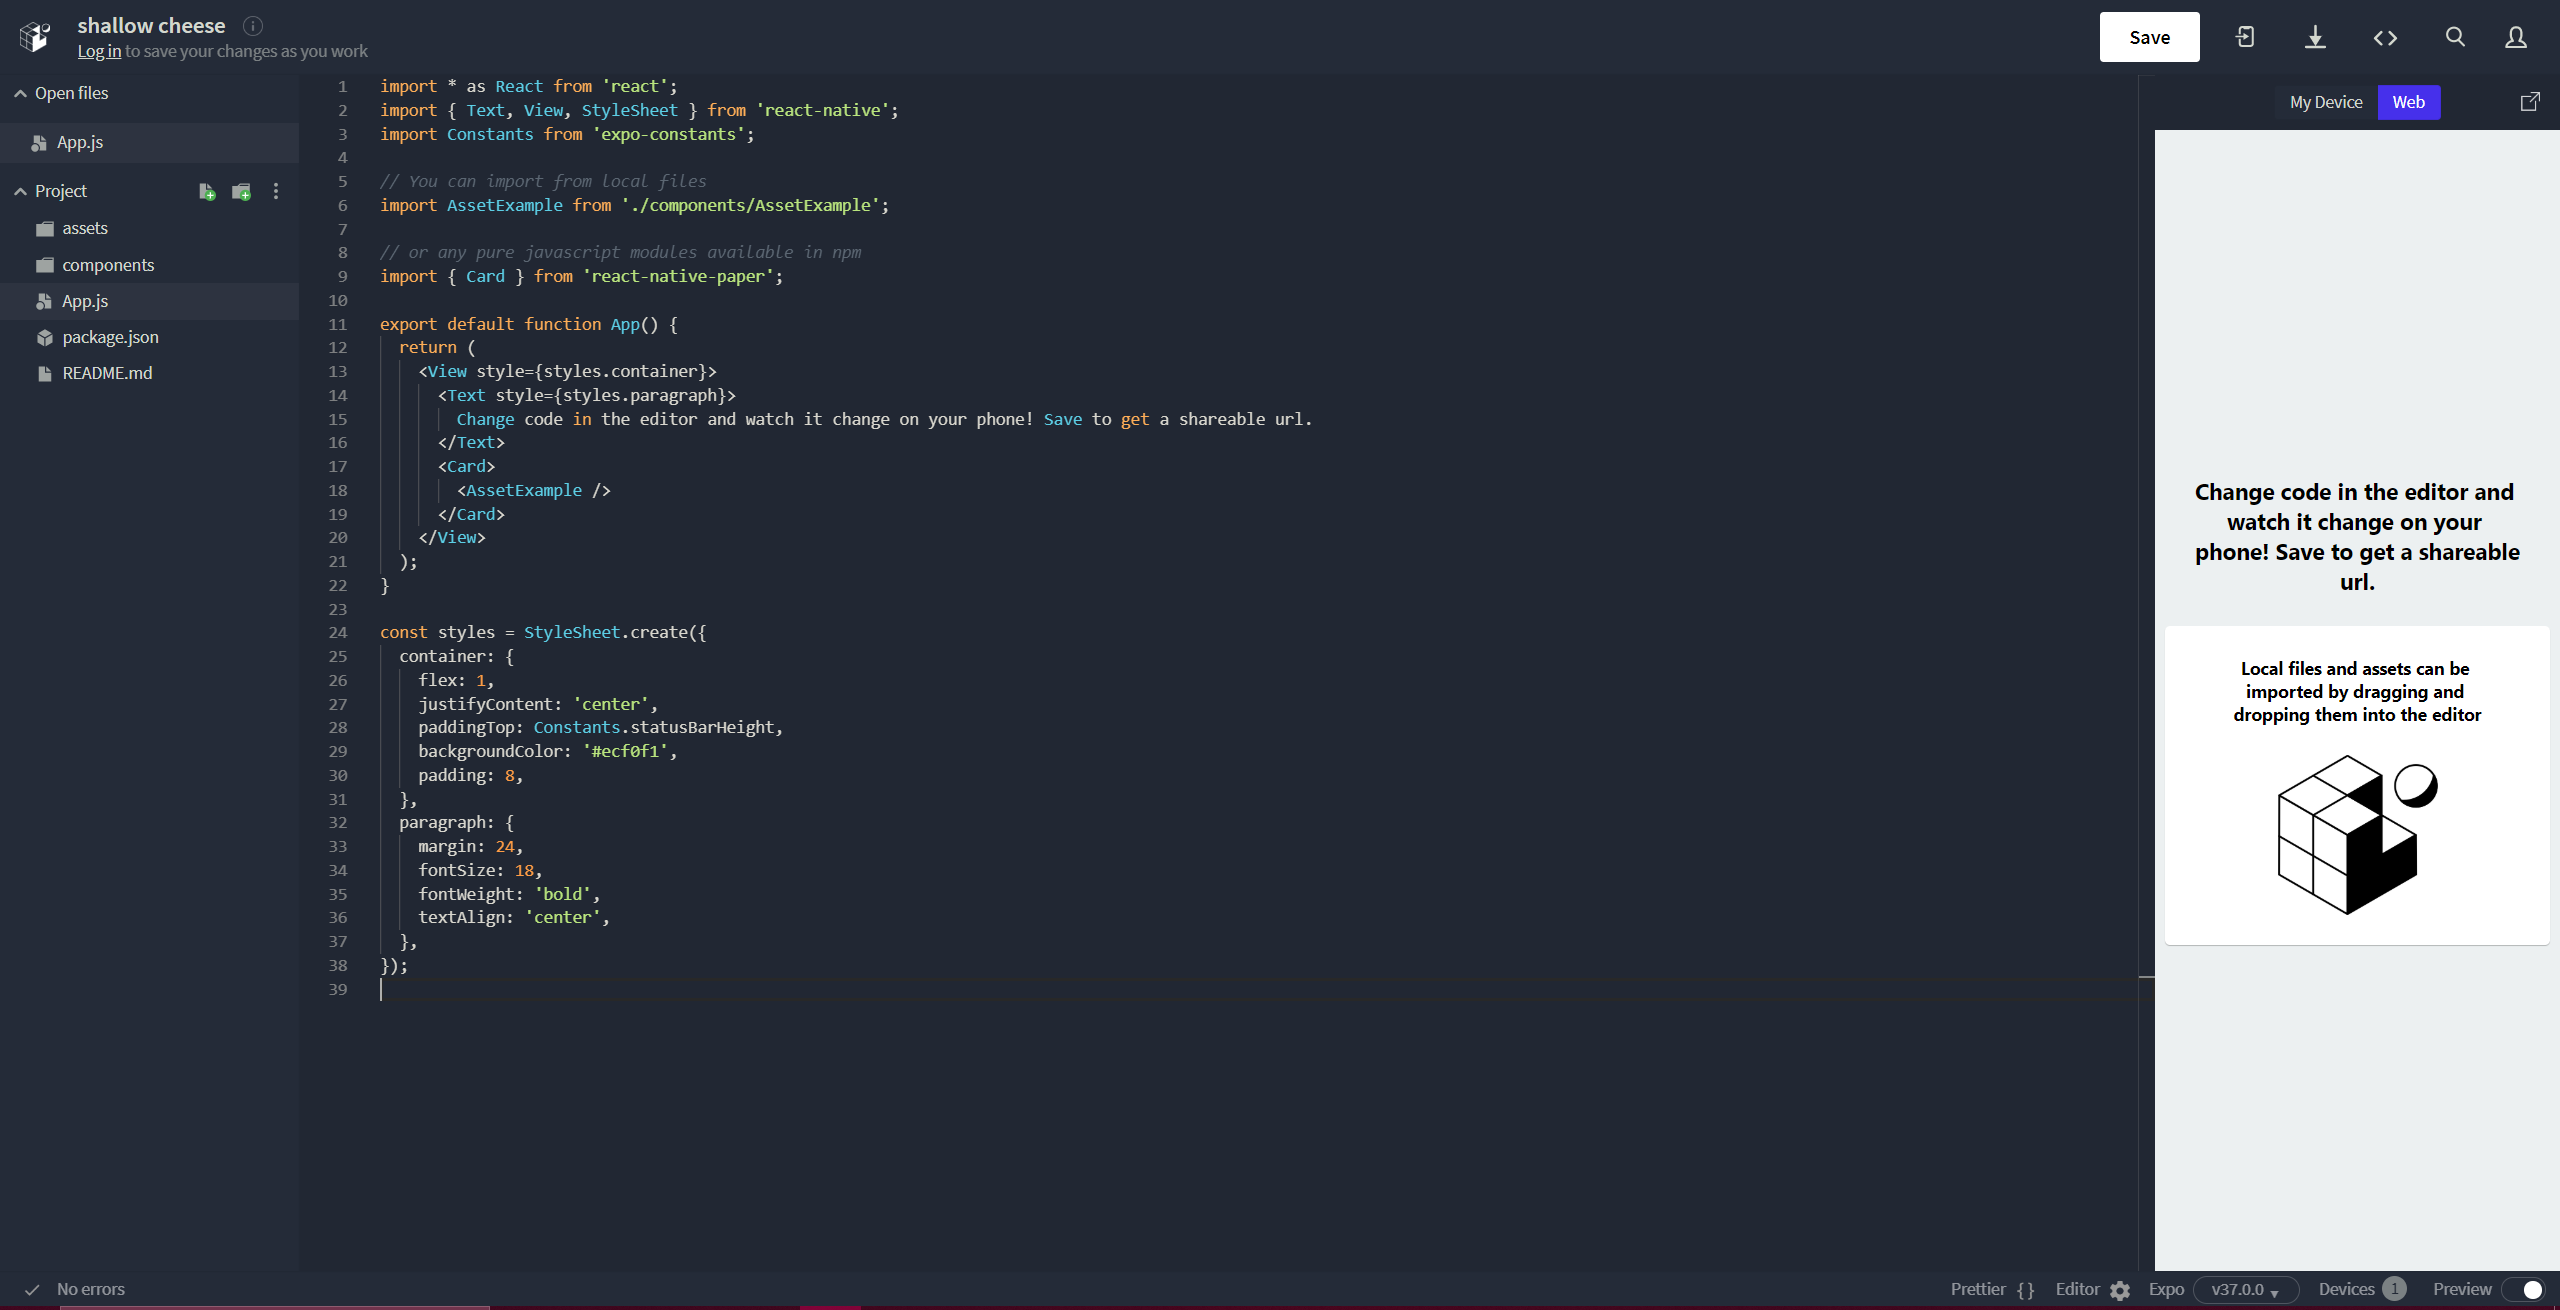
Task: Open the Expo v37.0.0 version dropdown
Action: (2245, 1289)
